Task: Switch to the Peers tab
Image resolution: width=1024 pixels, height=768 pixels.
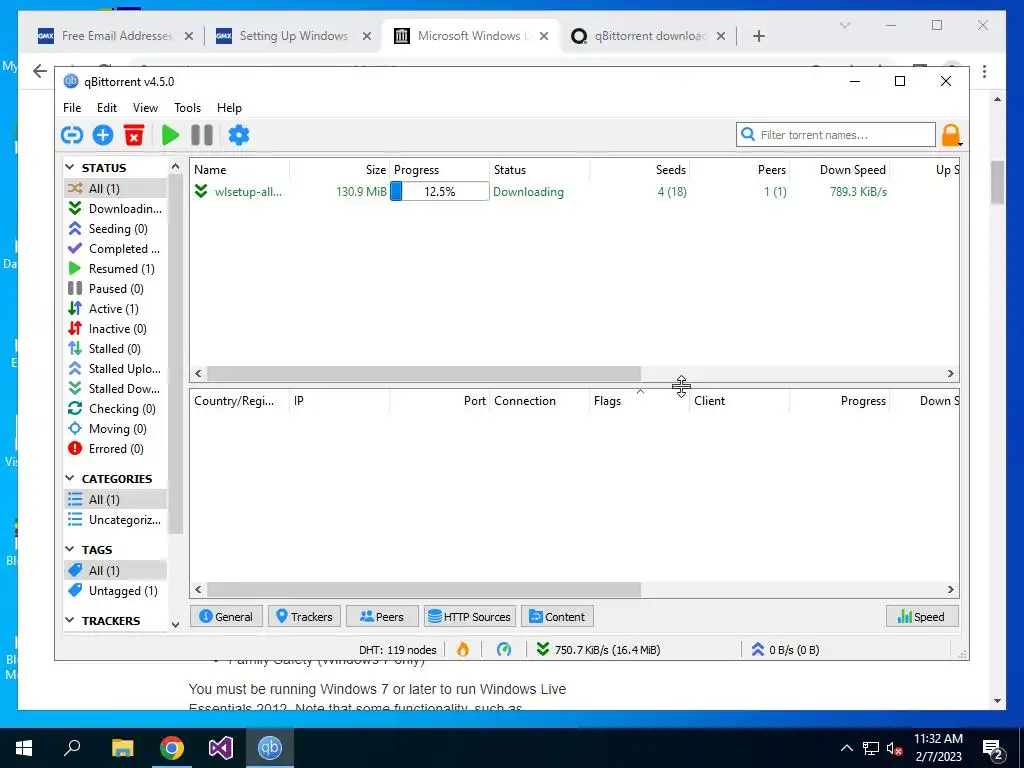Action: point(382,616)
